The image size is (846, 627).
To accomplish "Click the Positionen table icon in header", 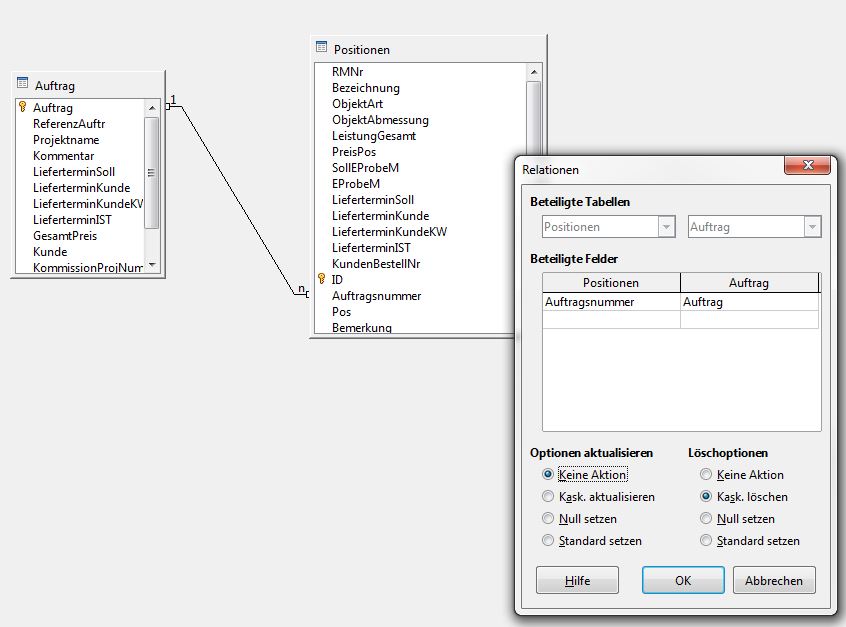I will (x=321, y=48).
